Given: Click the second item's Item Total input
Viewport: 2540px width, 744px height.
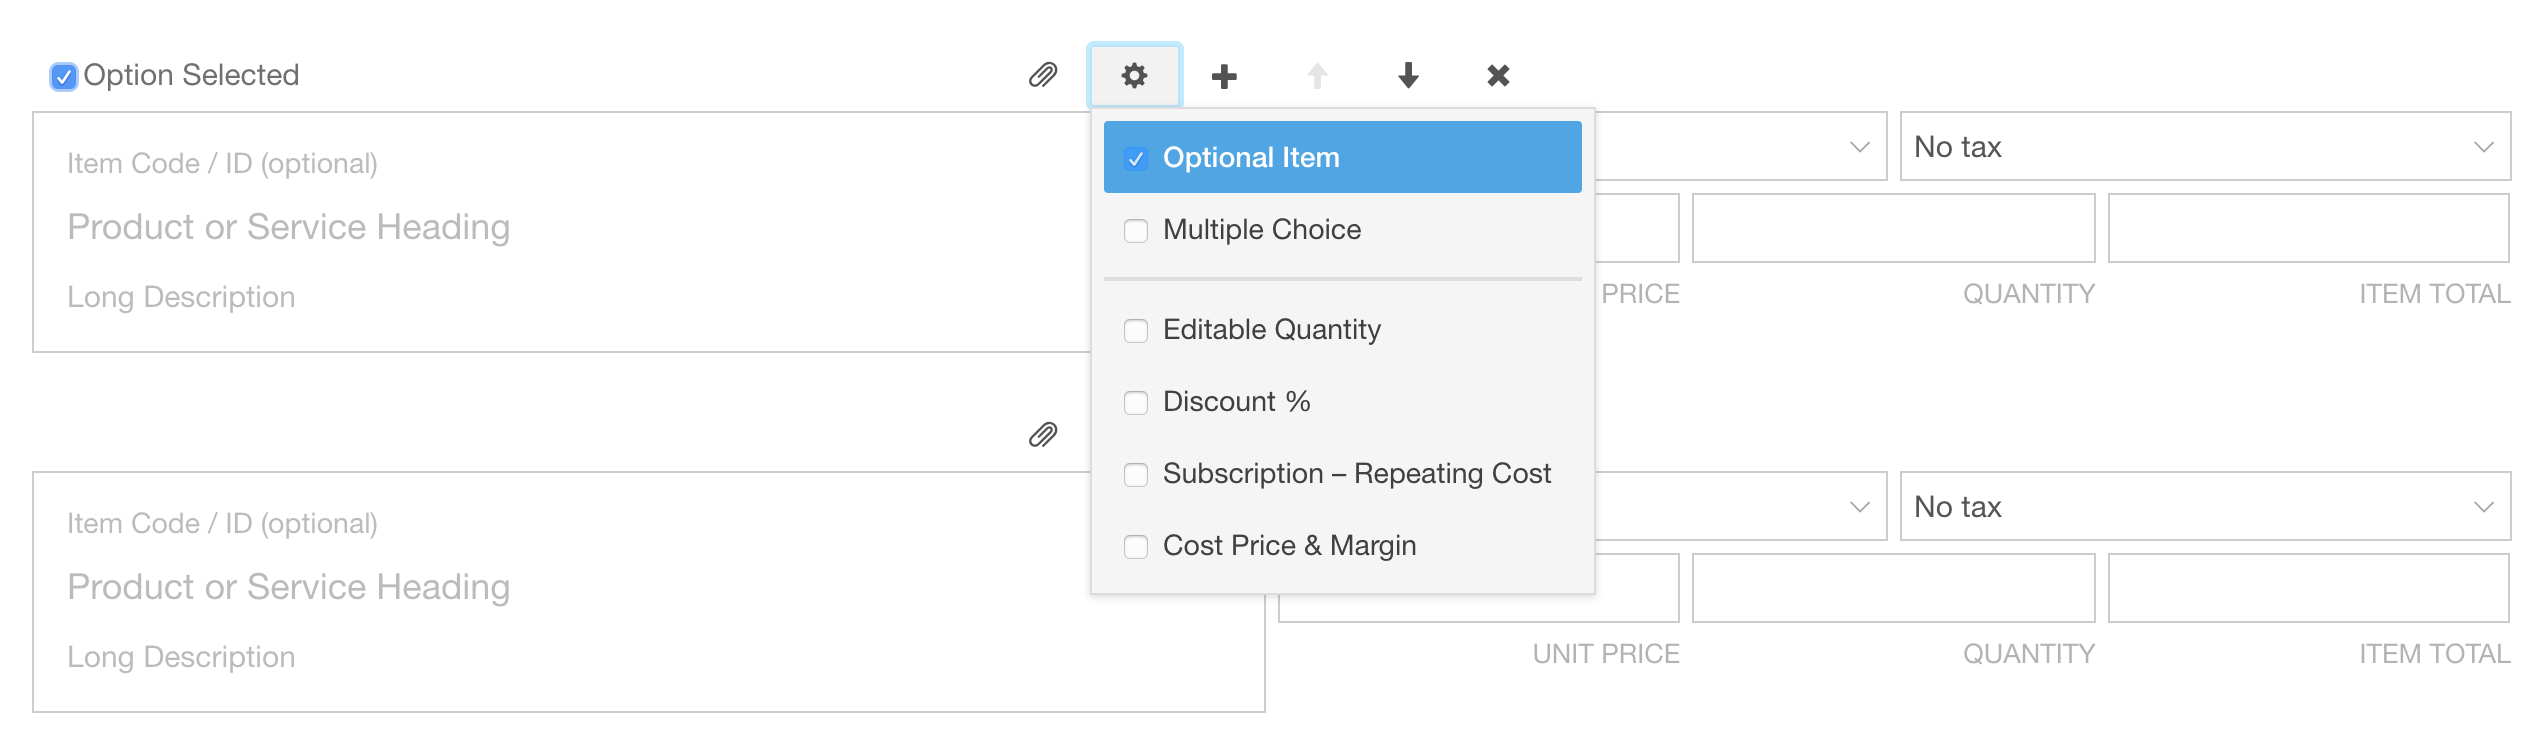Looking at the screenshot, I should (2309, 589).
